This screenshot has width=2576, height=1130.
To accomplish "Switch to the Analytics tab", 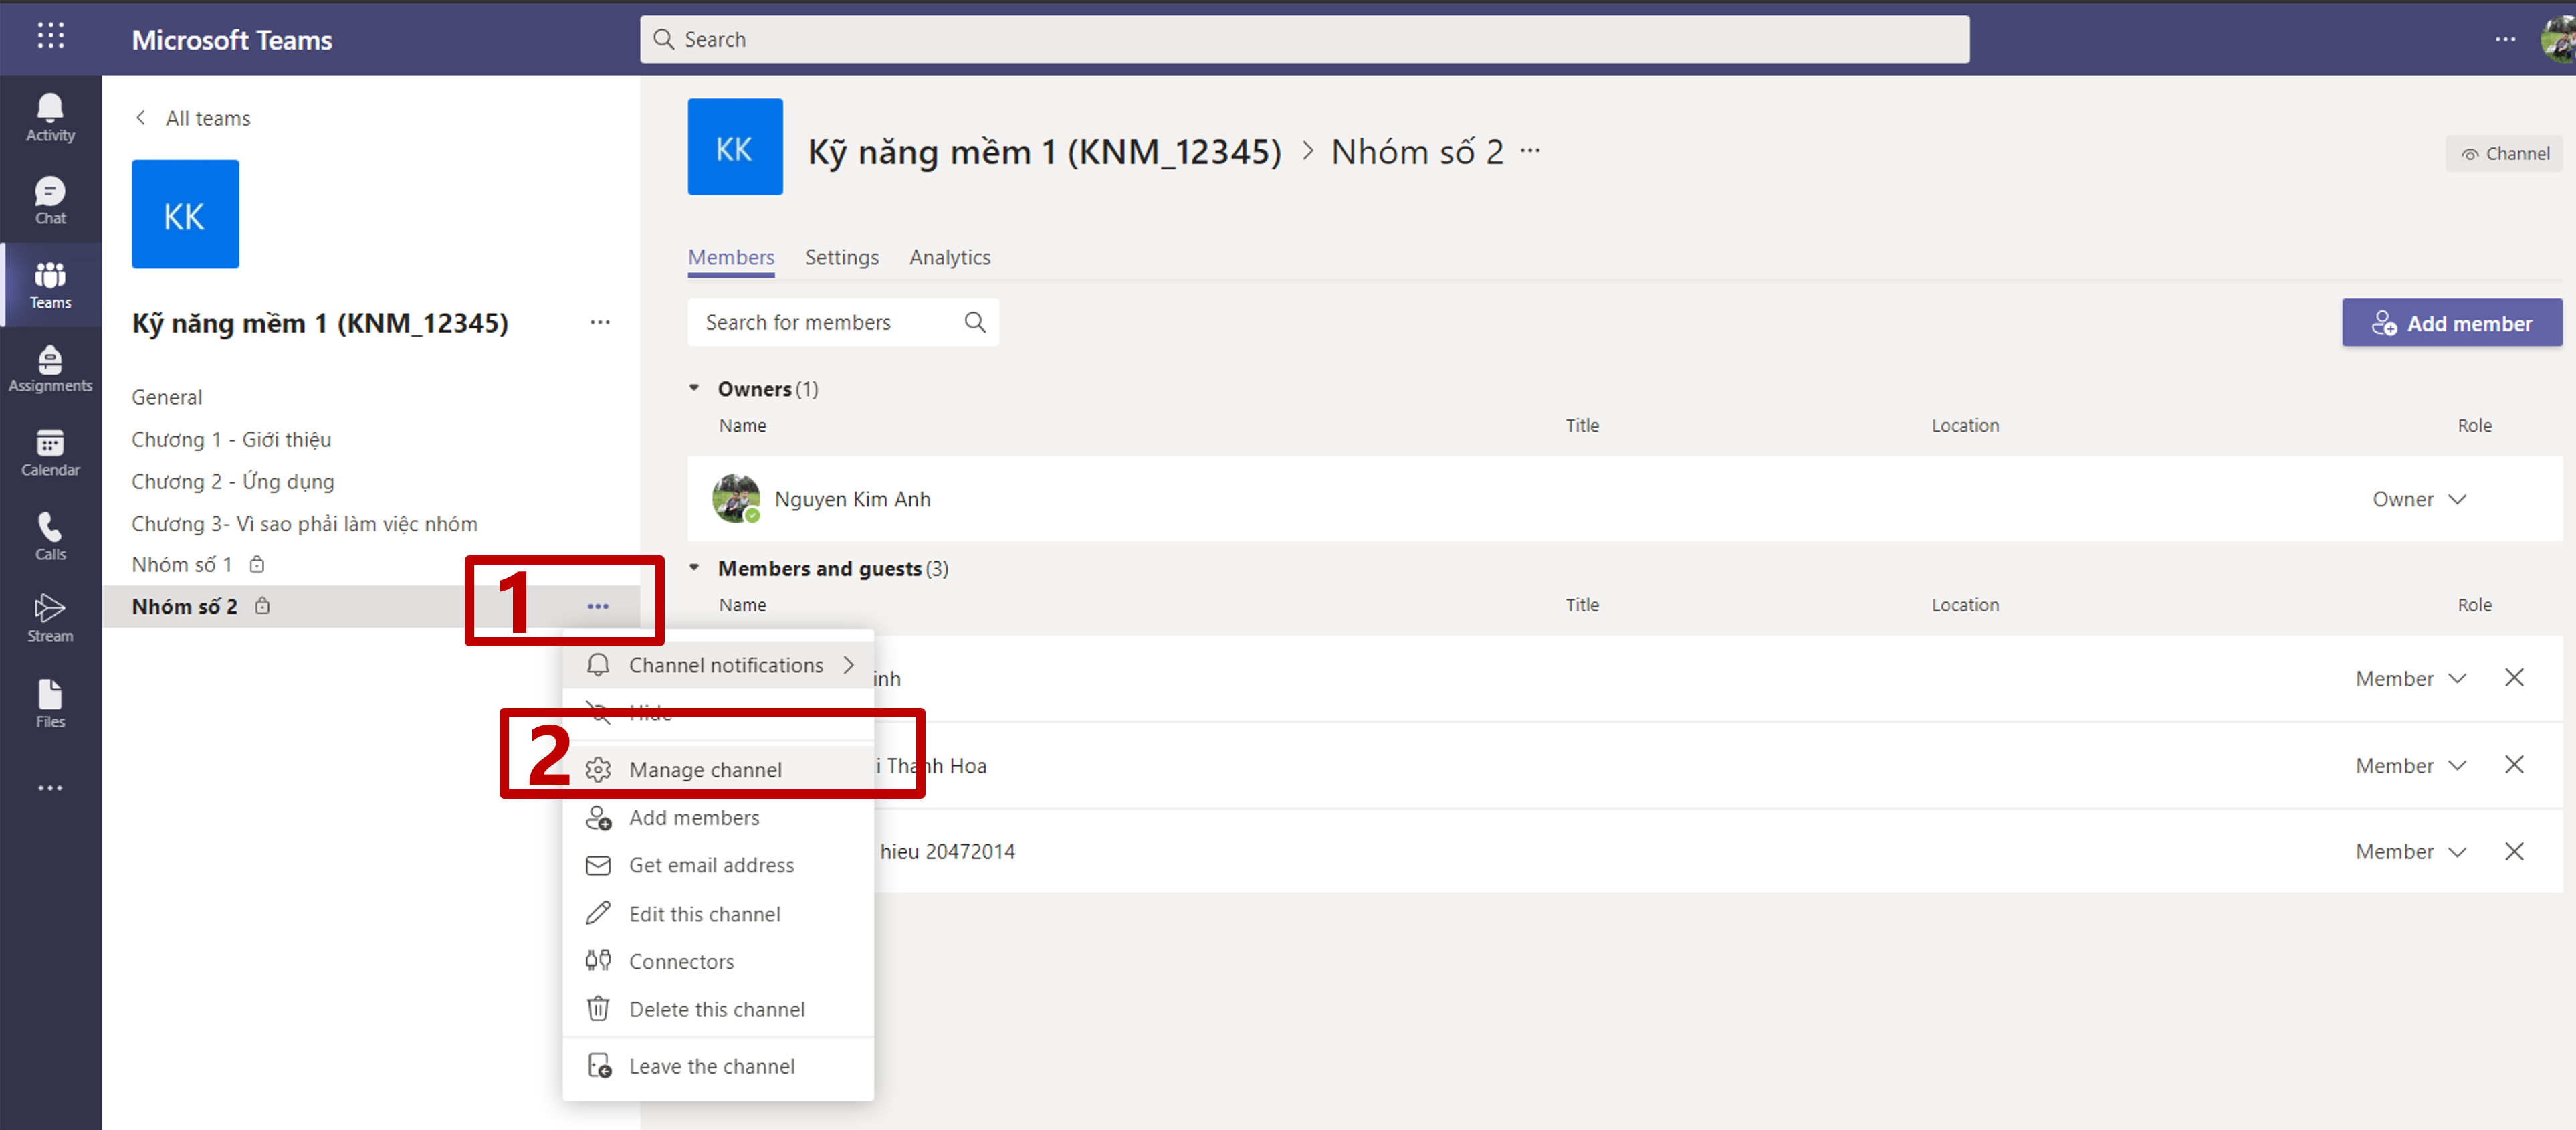I will click(949, 257).
